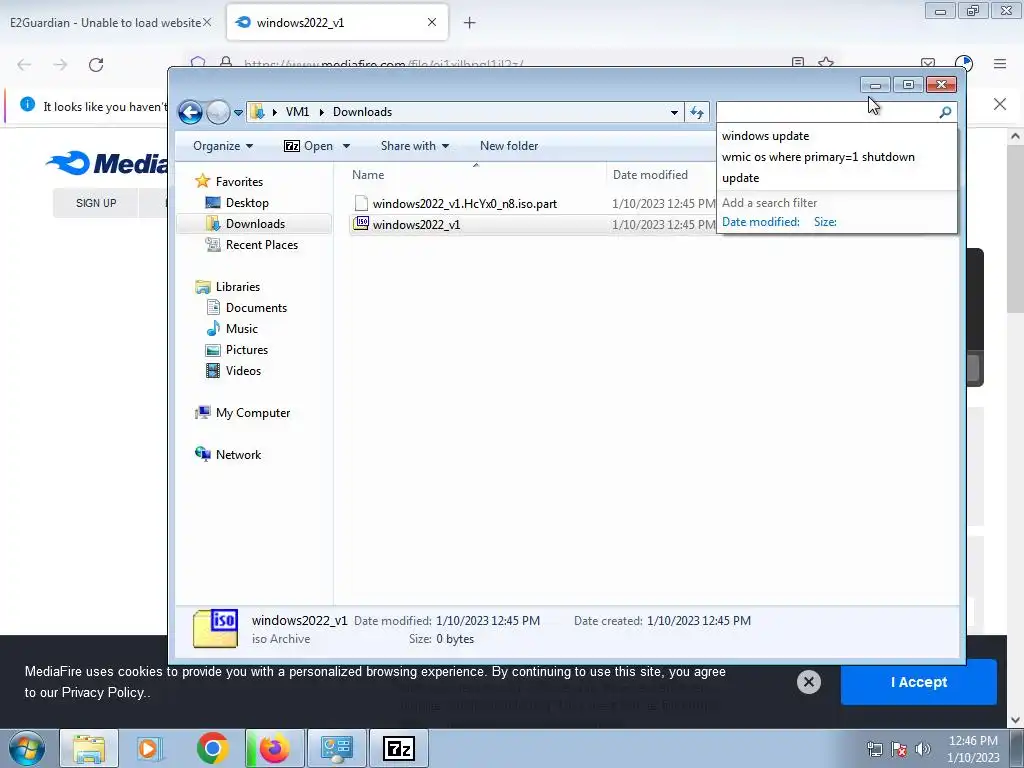Click Firefox back navigation arrow

point(24,65)
